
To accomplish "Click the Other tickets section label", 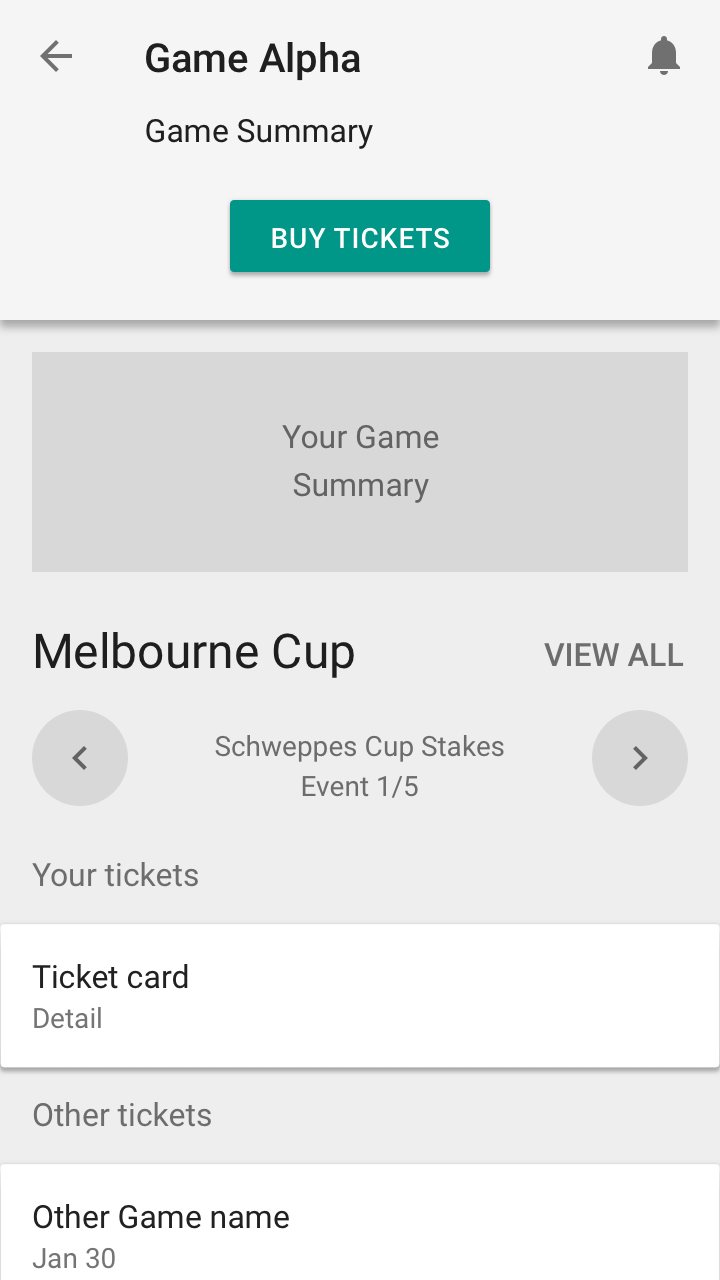I will 122,1115.
